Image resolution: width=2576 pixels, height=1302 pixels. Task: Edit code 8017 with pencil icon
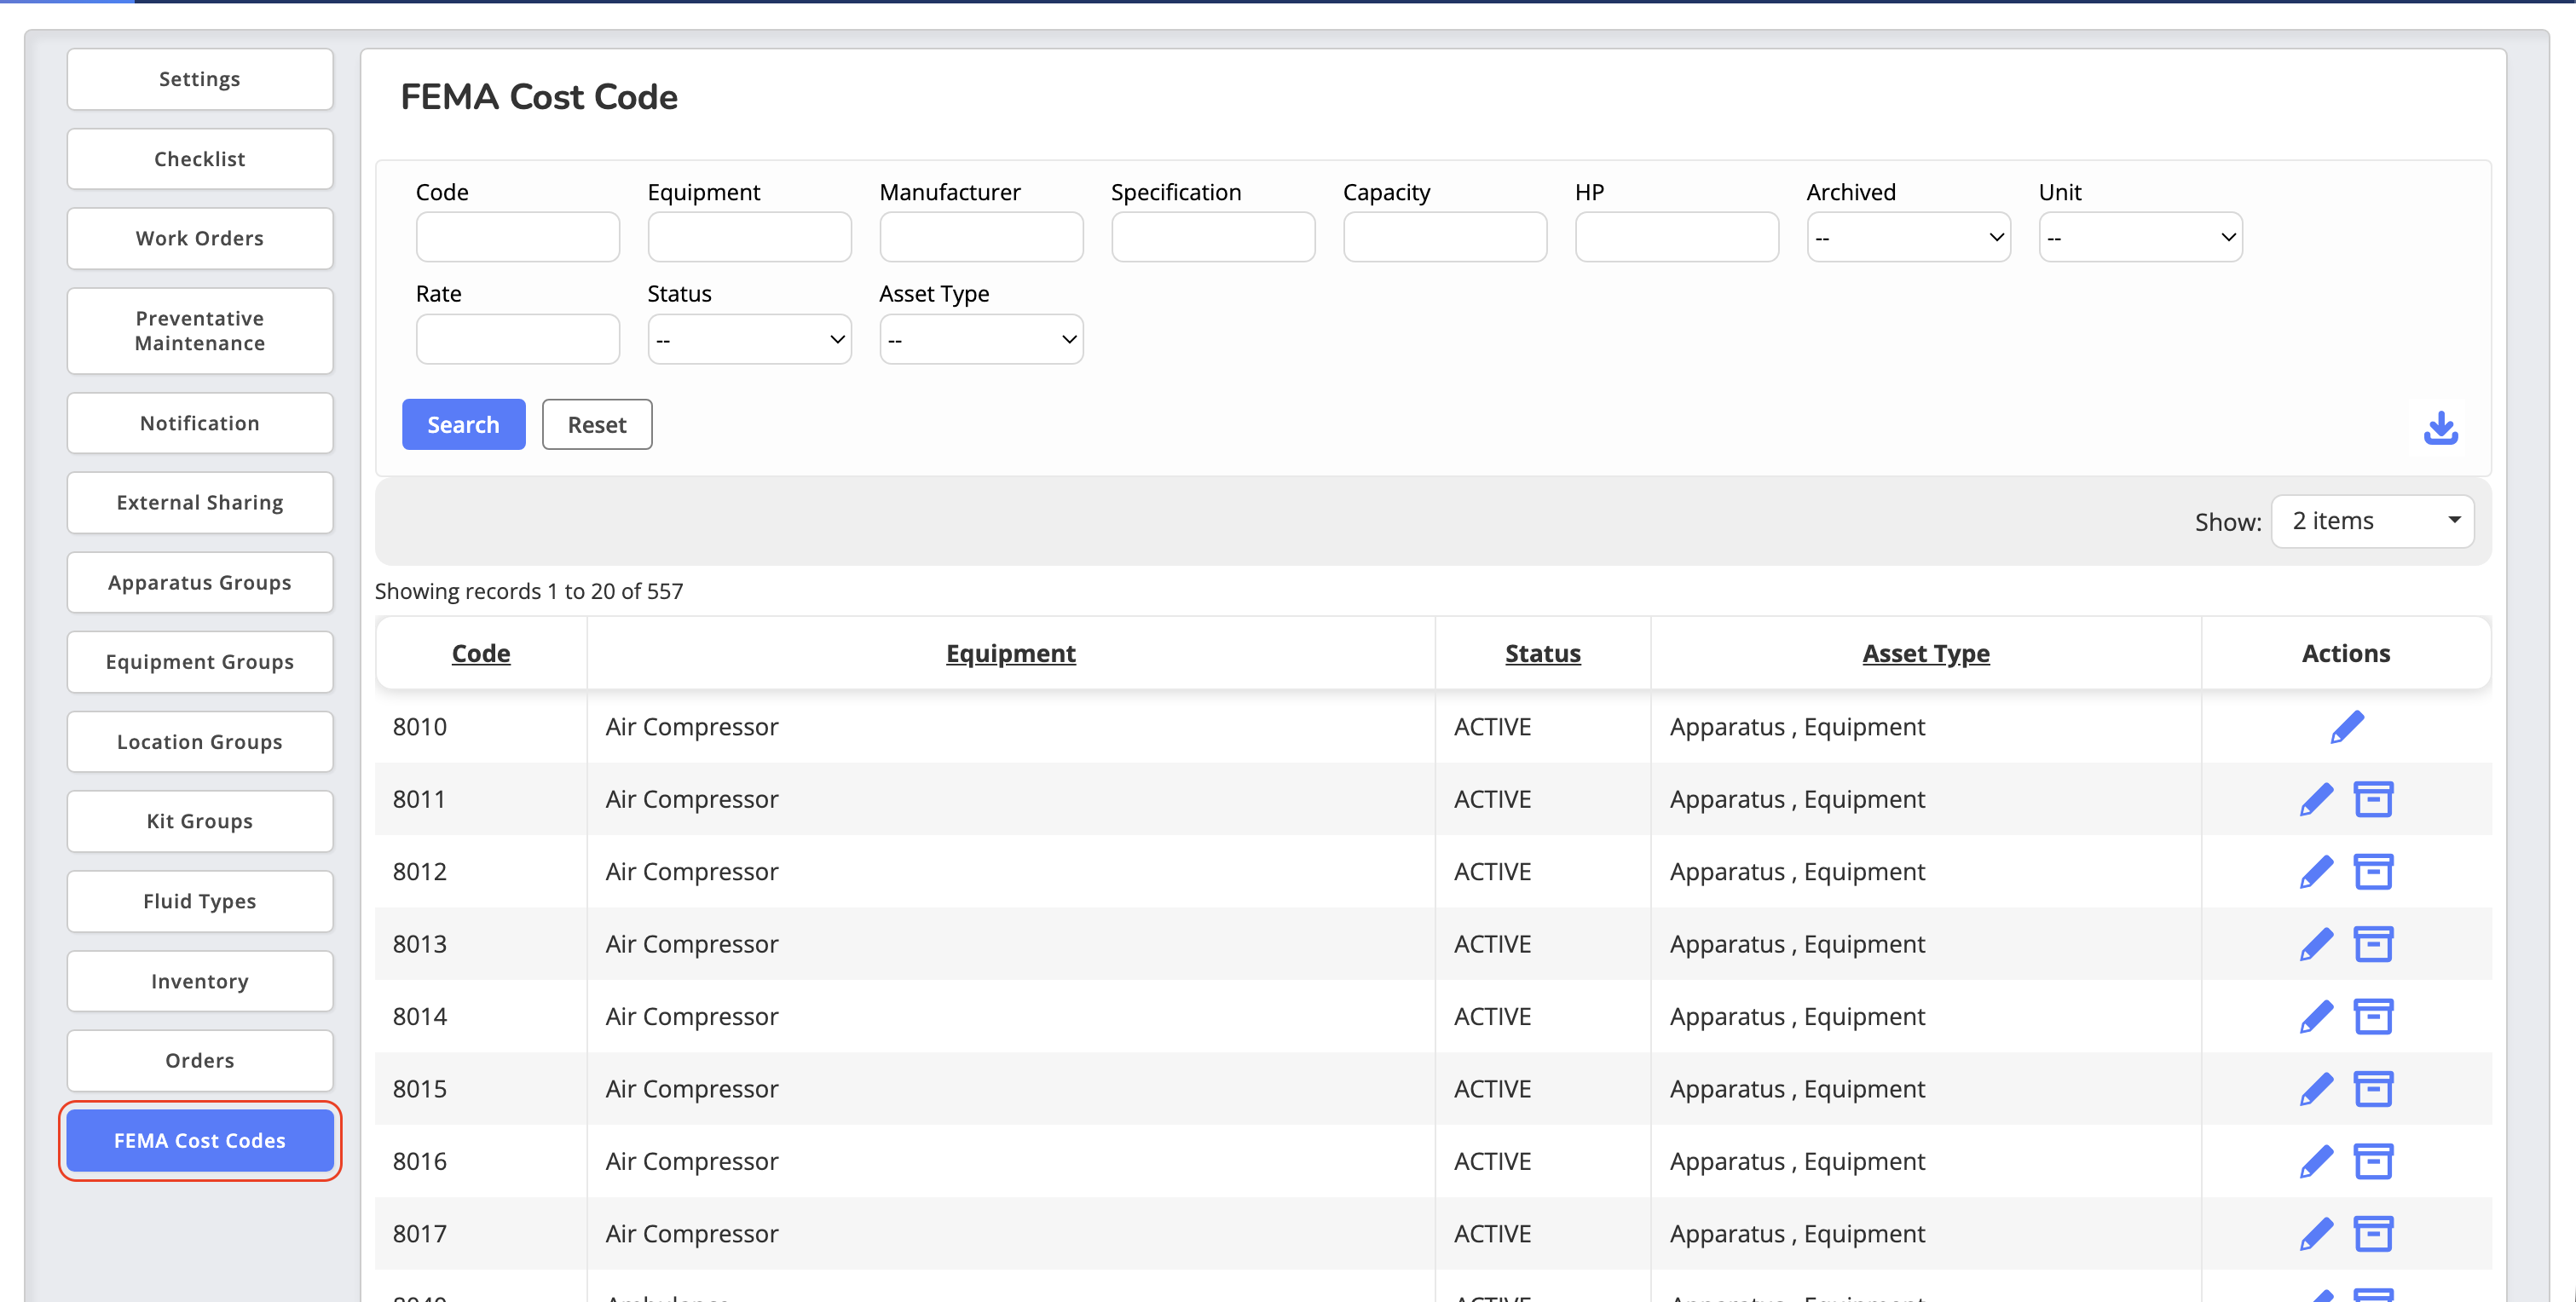[x=2315, y=1234]
